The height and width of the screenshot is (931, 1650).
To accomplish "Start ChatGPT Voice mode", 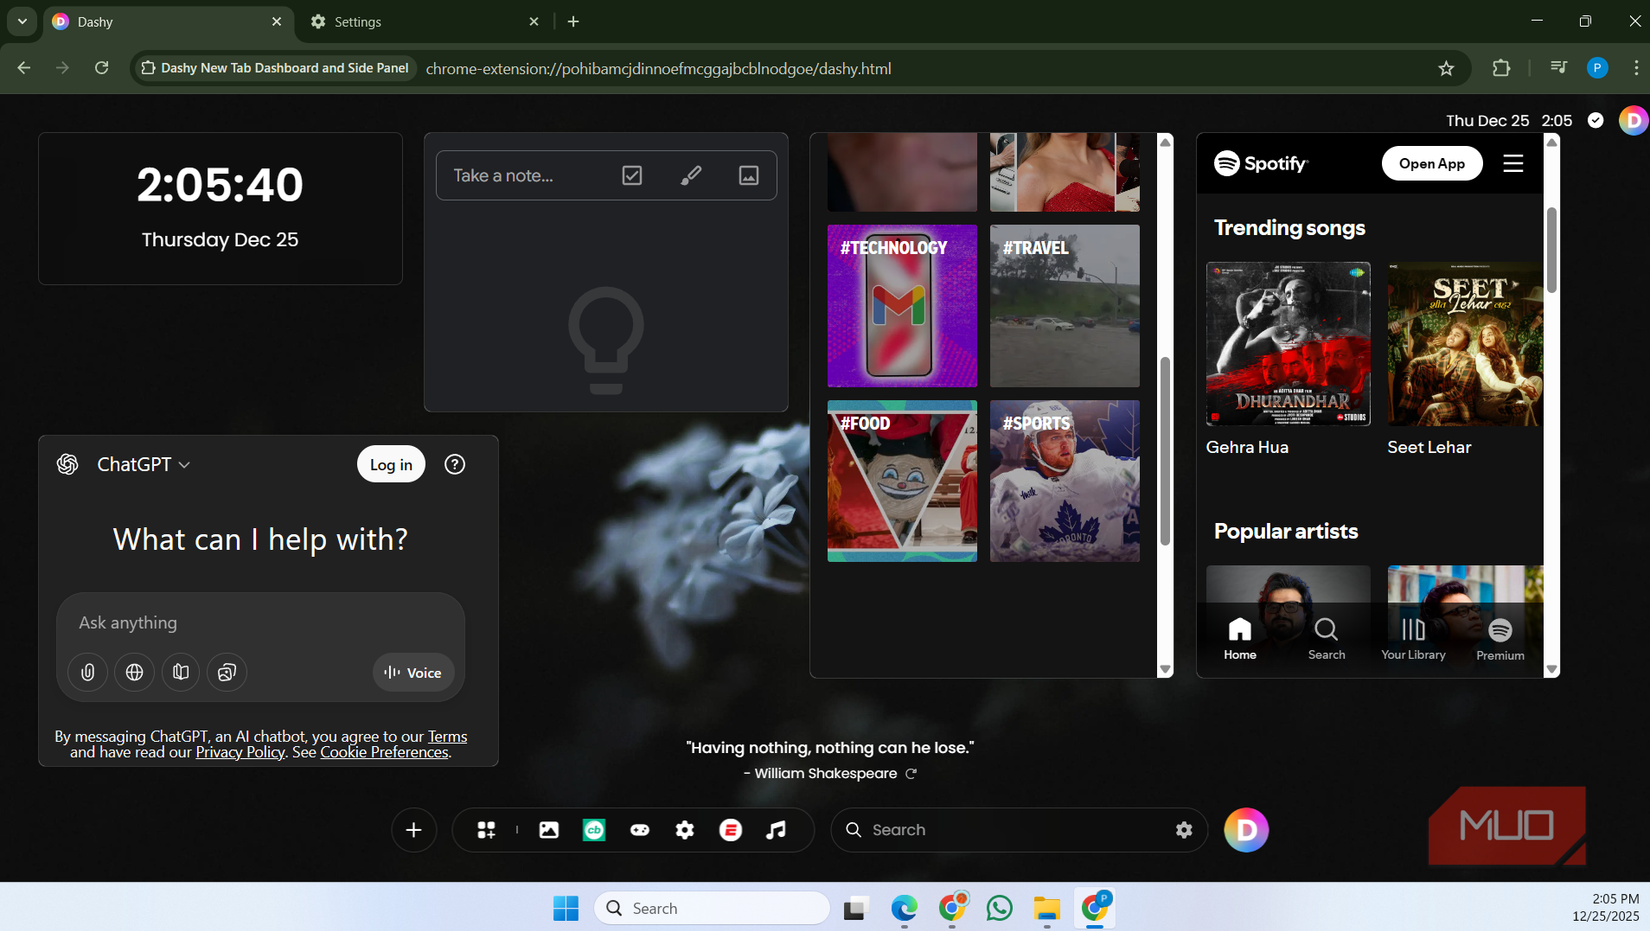I will (413, 672).
